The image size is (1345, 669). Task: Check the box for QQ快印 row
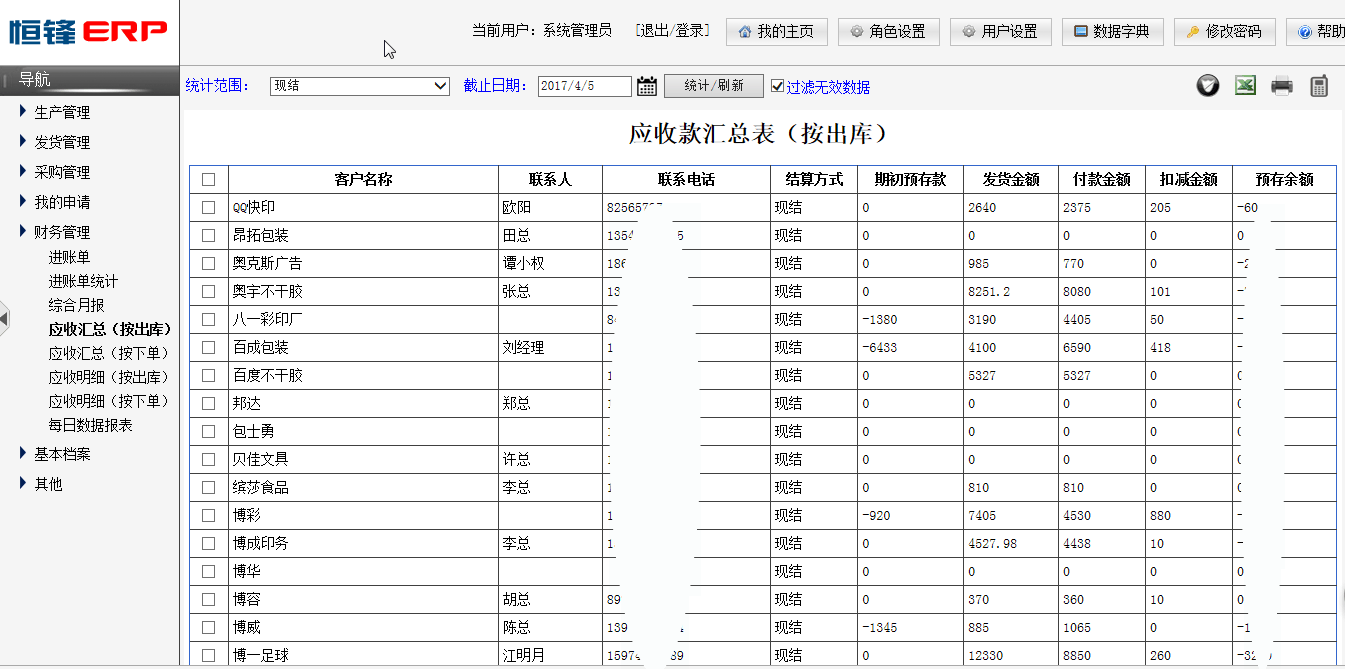tap(208, 208)
